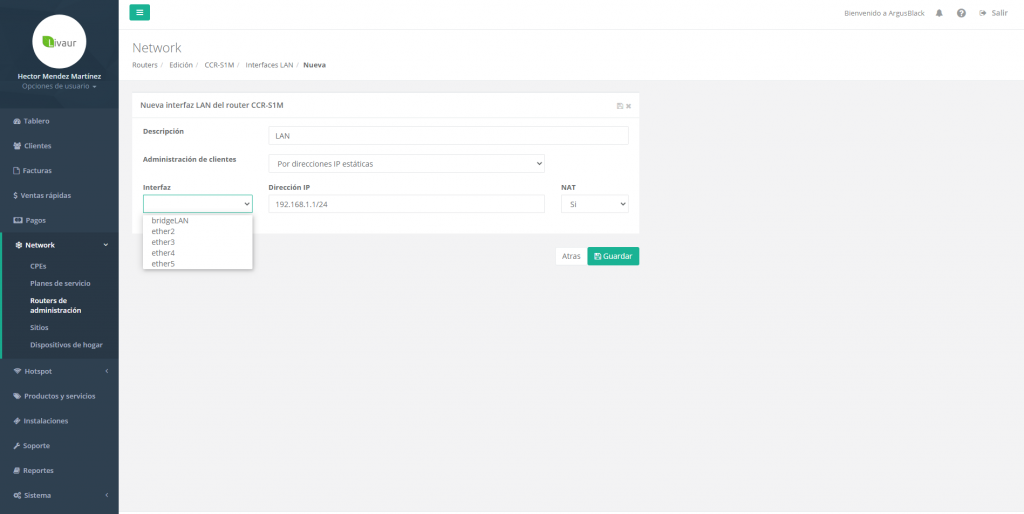This screenshot has width=1024, height=514.
Task: Click the Descripción input field
Action: pyautogui.click(x=449, y=136)
